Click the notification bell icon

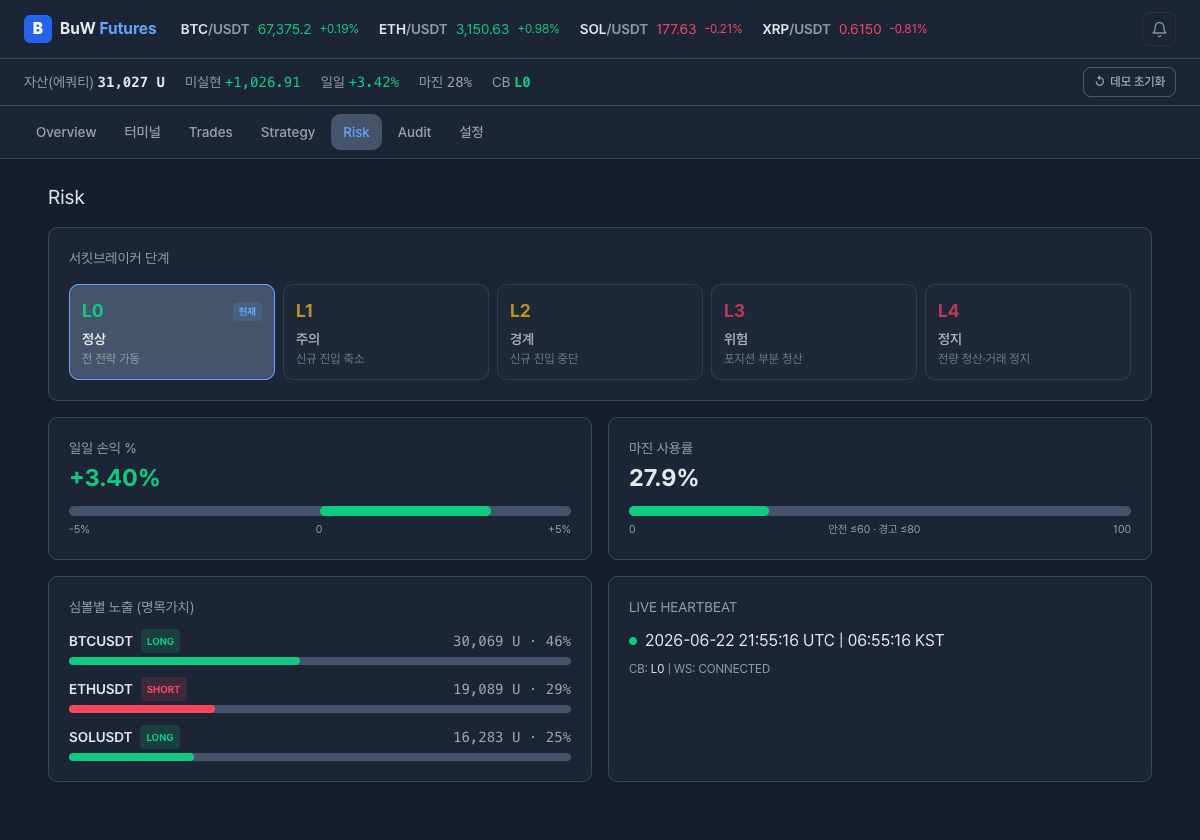(1159, 29)
